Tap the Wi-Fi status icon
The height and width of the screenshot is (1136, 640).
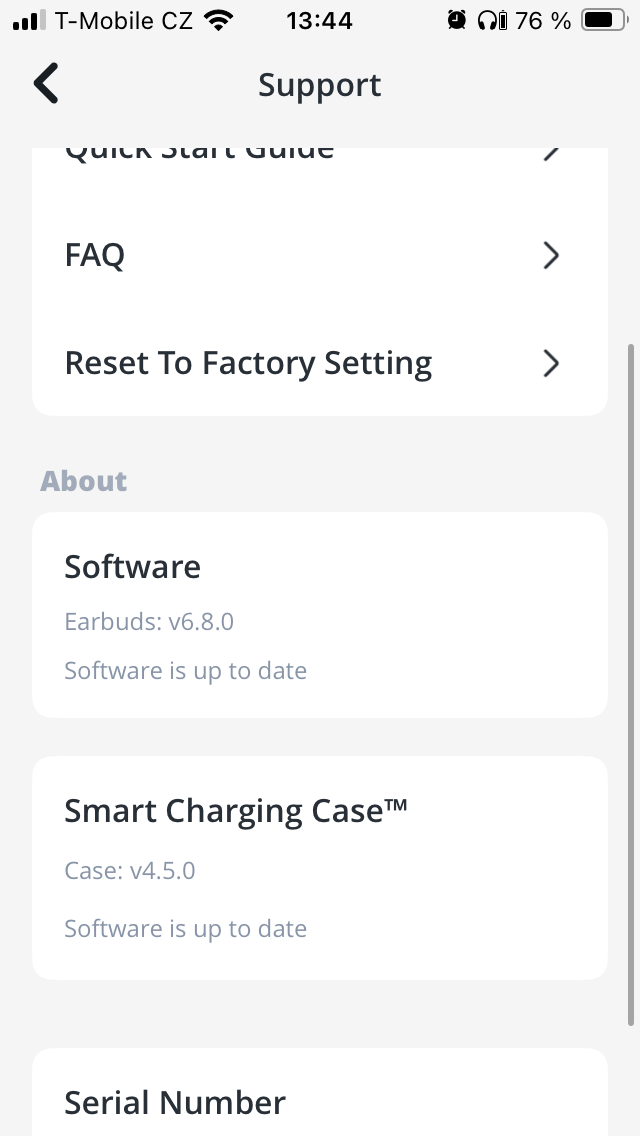coord(215,20)
